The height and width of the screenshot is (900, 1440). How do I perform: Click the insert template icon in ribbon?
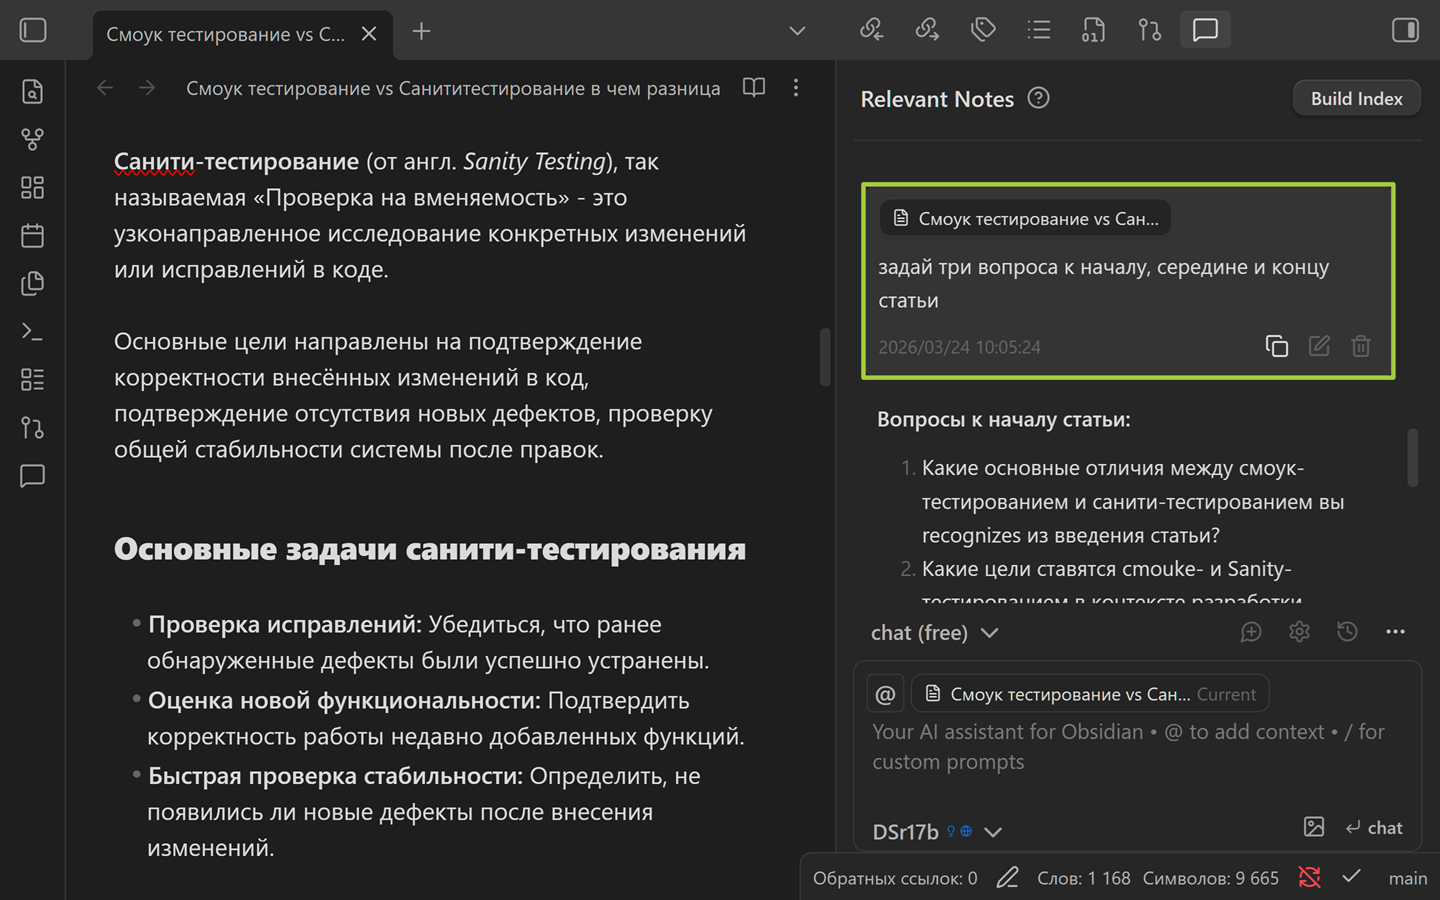pos(32,283)
